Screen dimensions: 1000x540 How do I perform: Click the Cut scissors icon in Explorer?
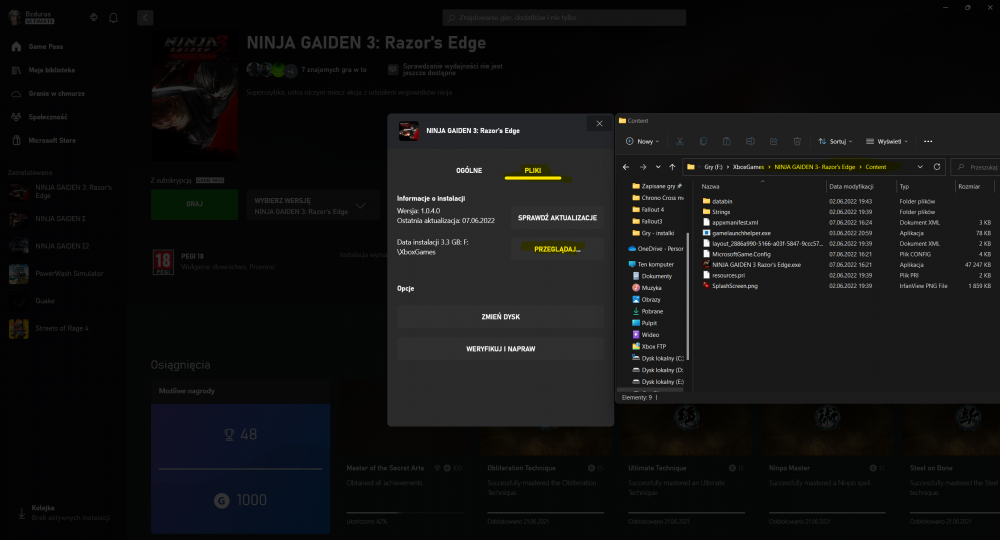[x=680, y=142]
